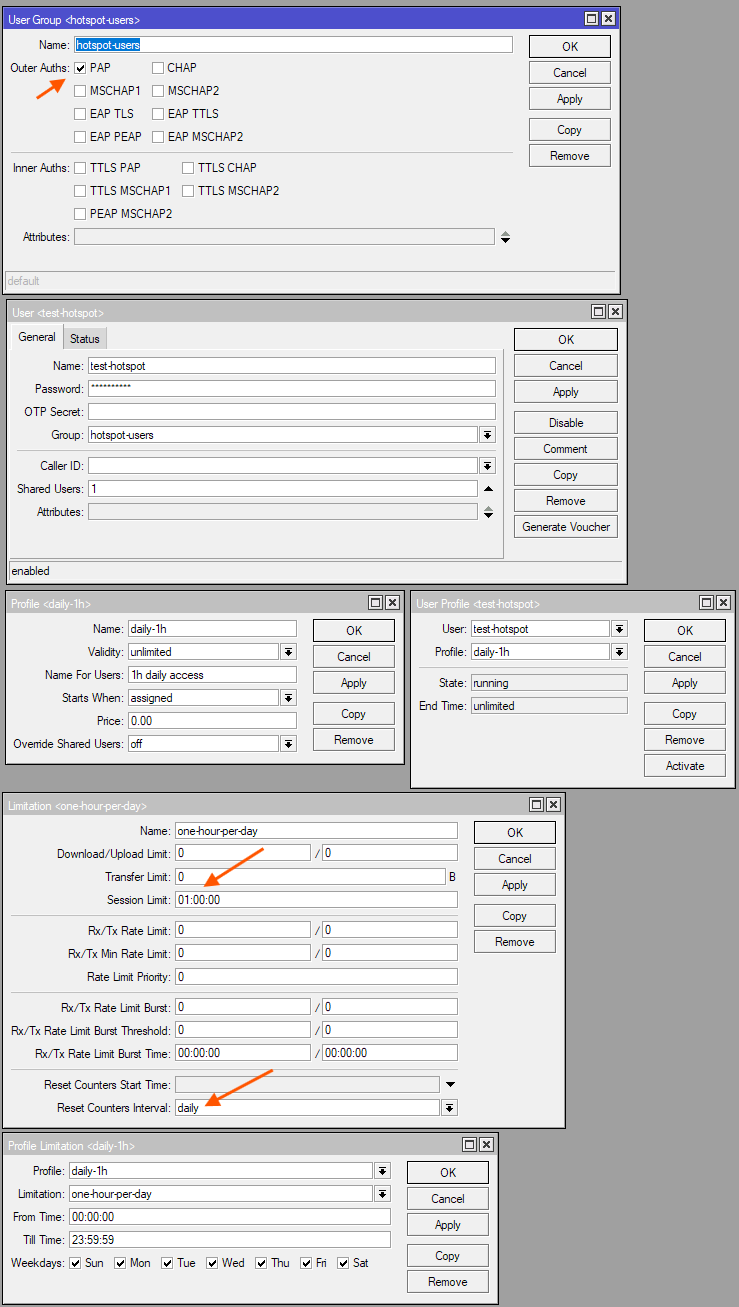Tick the EAP TLS checkbox
This screenshot has width=739, height=1307.
point(80,114)
